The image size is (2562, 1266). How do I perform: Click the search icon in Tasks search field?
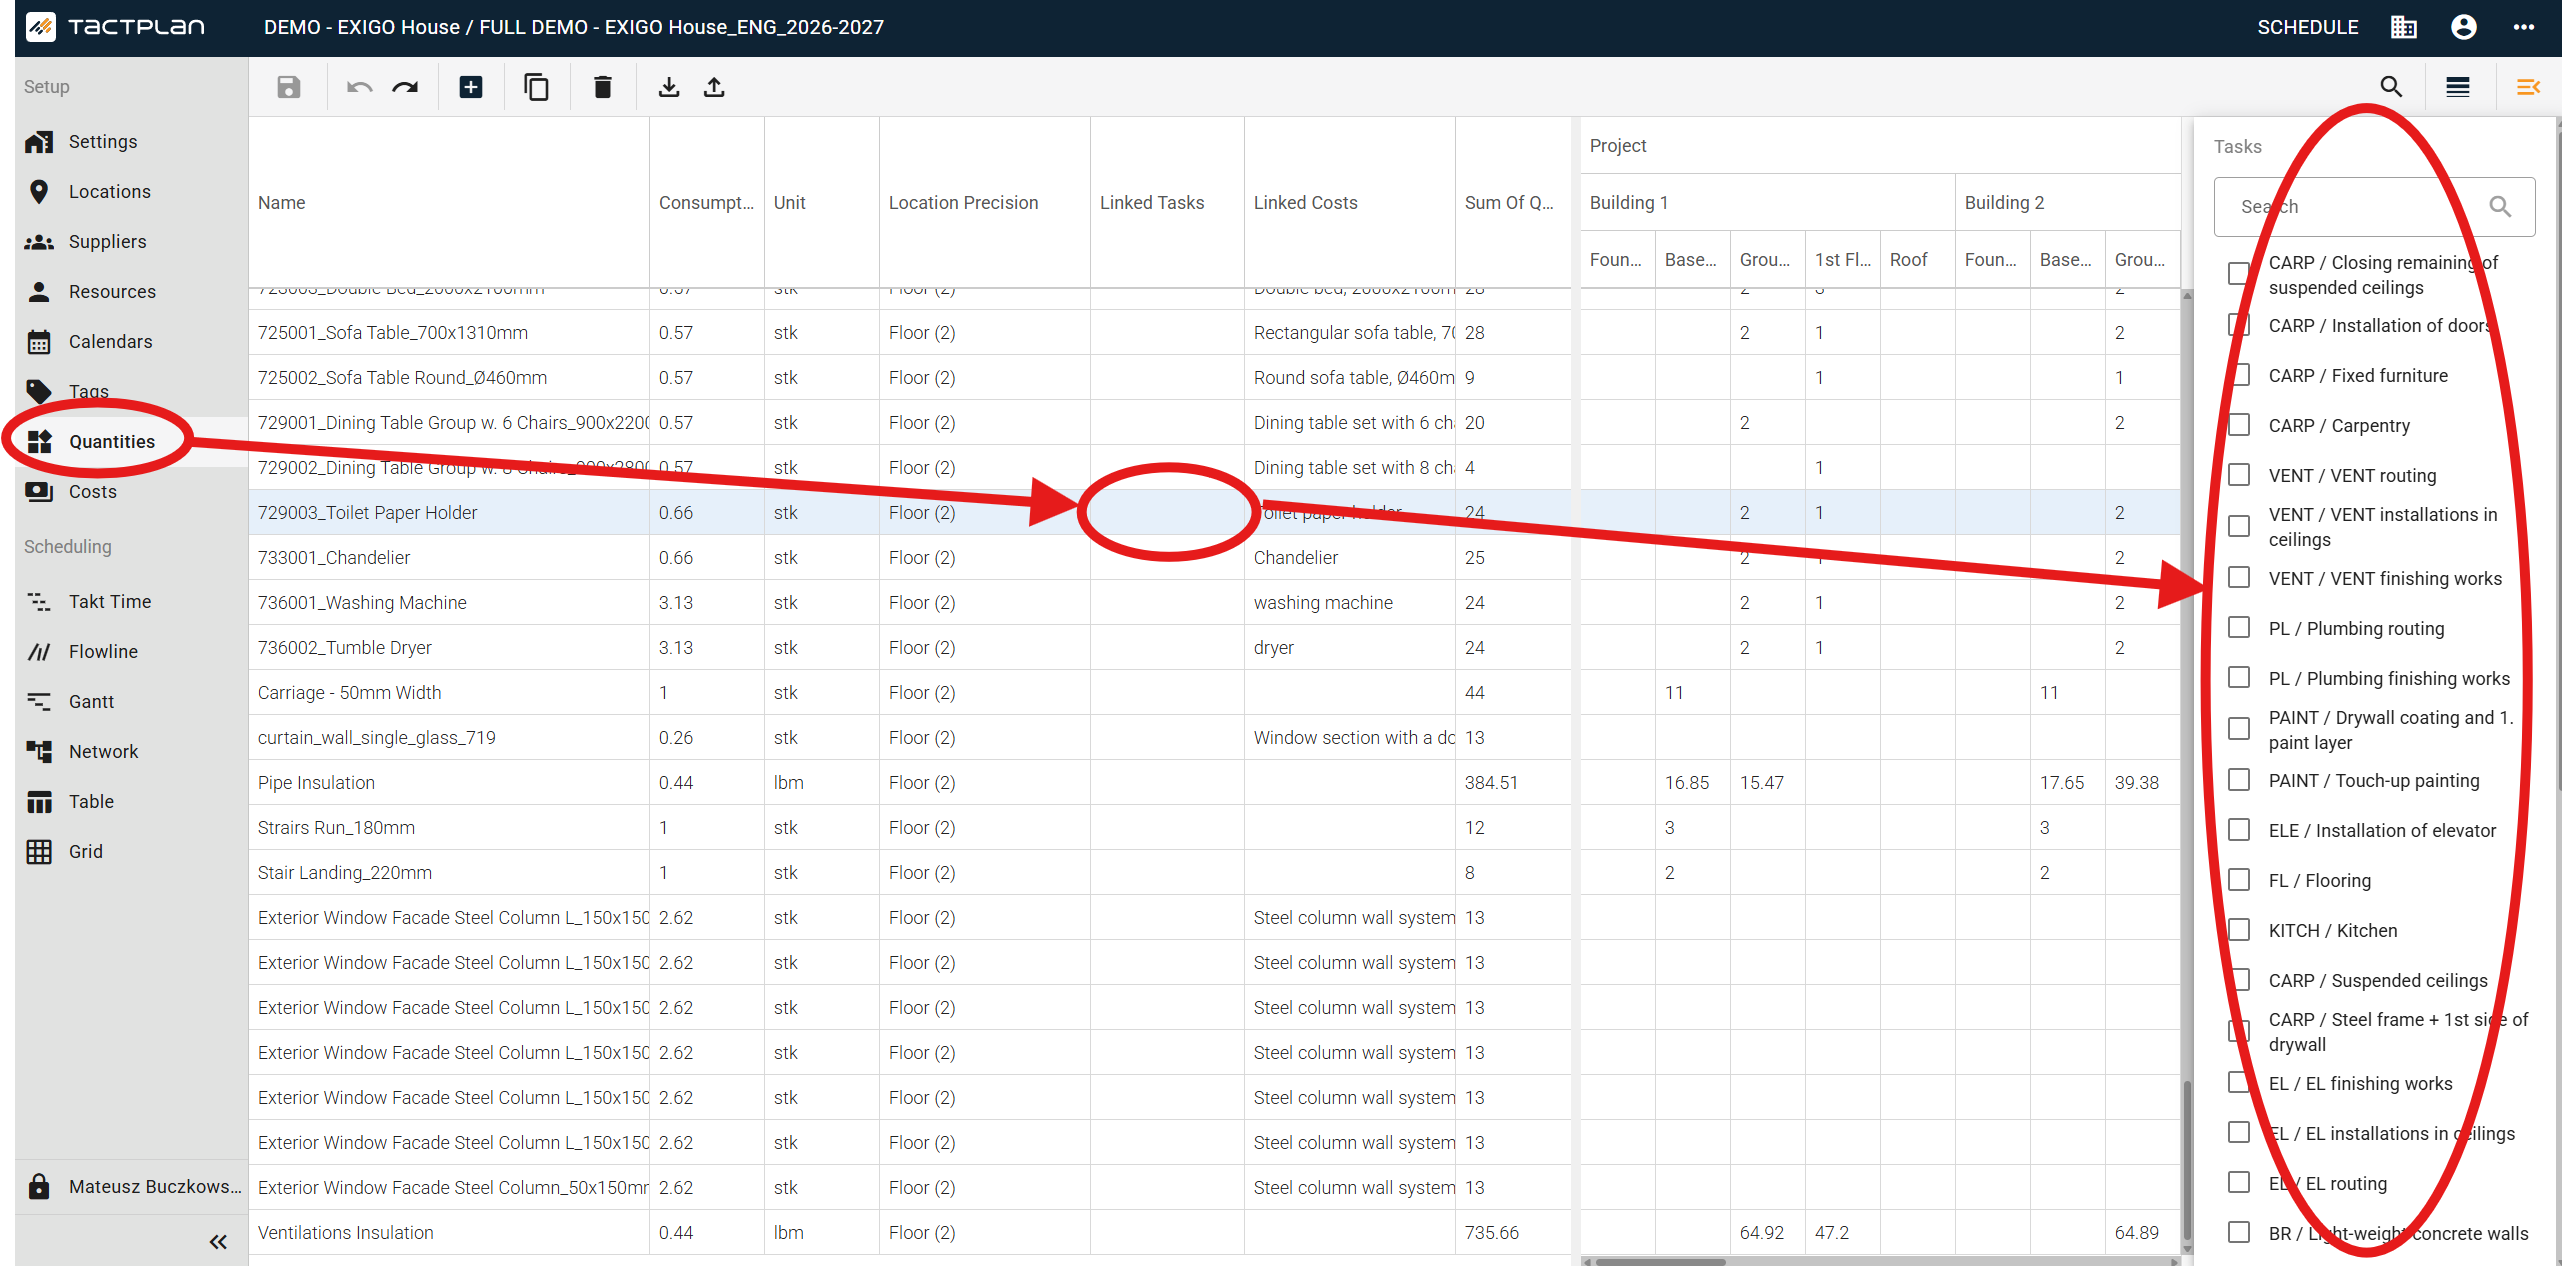click(2501, 206)
